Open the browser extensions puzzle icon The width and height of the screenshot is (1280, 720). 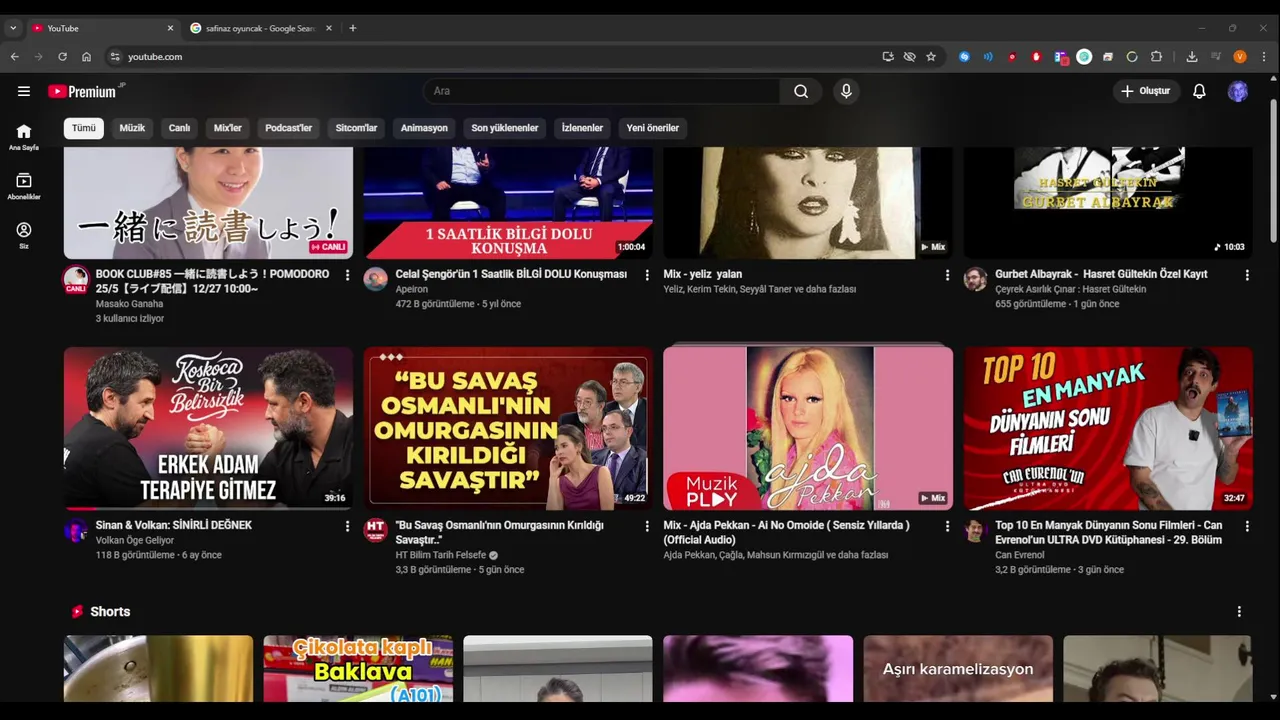tap(1157, 57)
